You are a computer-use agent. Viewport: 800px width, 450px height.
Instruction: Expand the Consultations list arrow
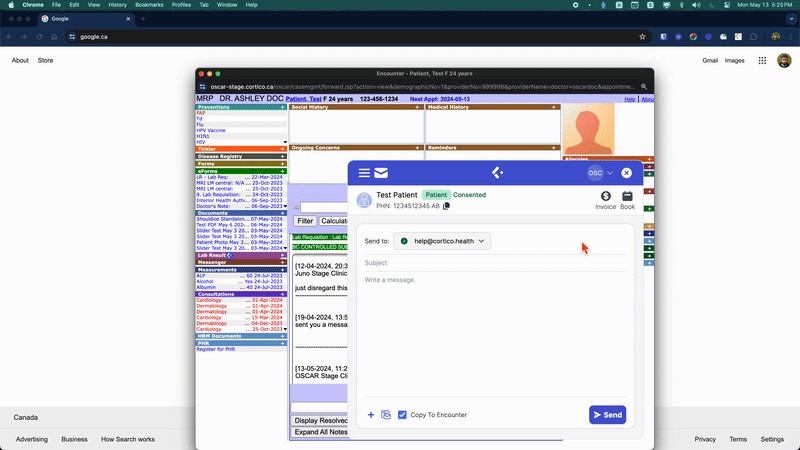(285, 330)
